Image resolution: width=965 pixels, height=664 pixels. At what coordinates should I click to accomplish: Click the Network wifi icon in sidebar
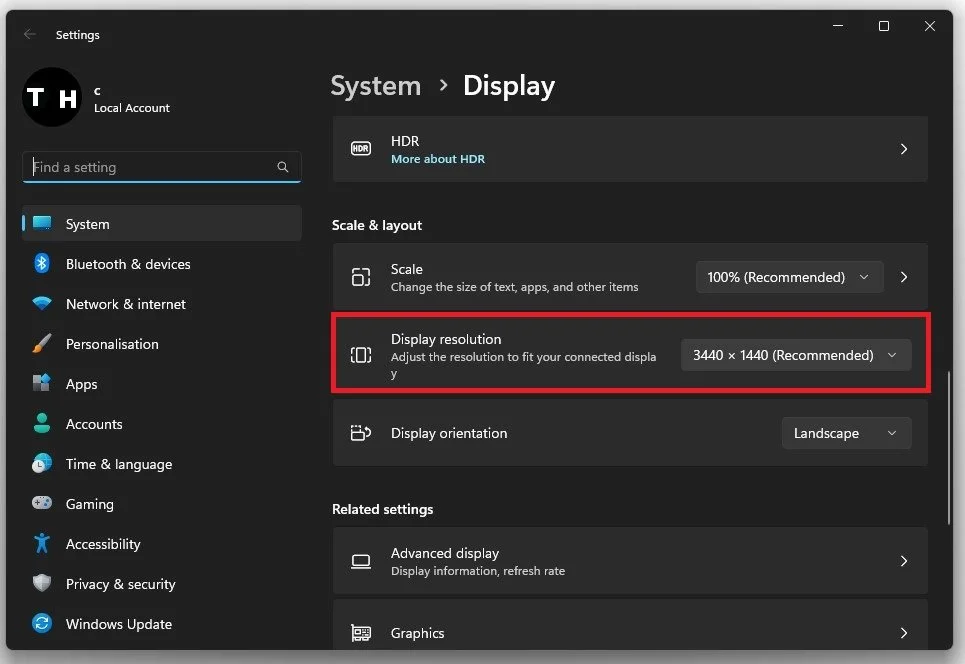pyautogui.click(x=42, y=303)
